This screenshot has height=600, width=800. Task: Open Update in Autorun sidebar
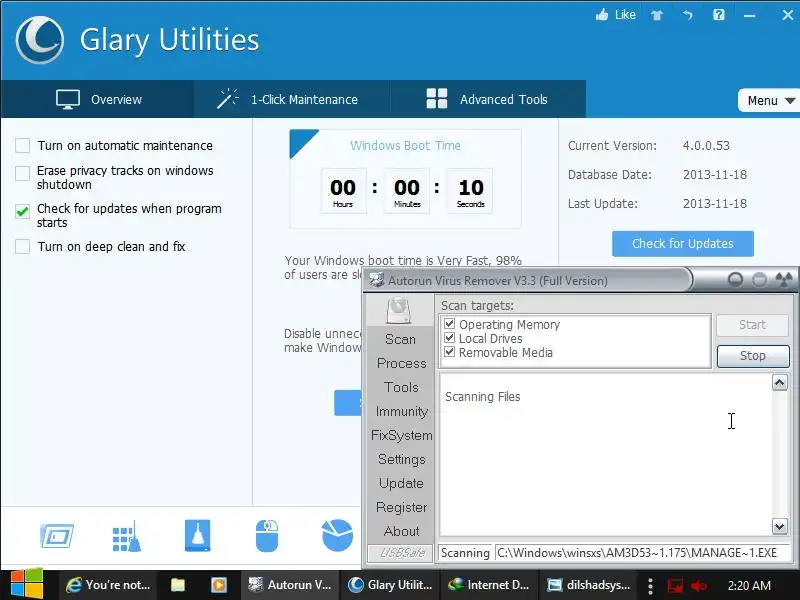pos(402,483)
